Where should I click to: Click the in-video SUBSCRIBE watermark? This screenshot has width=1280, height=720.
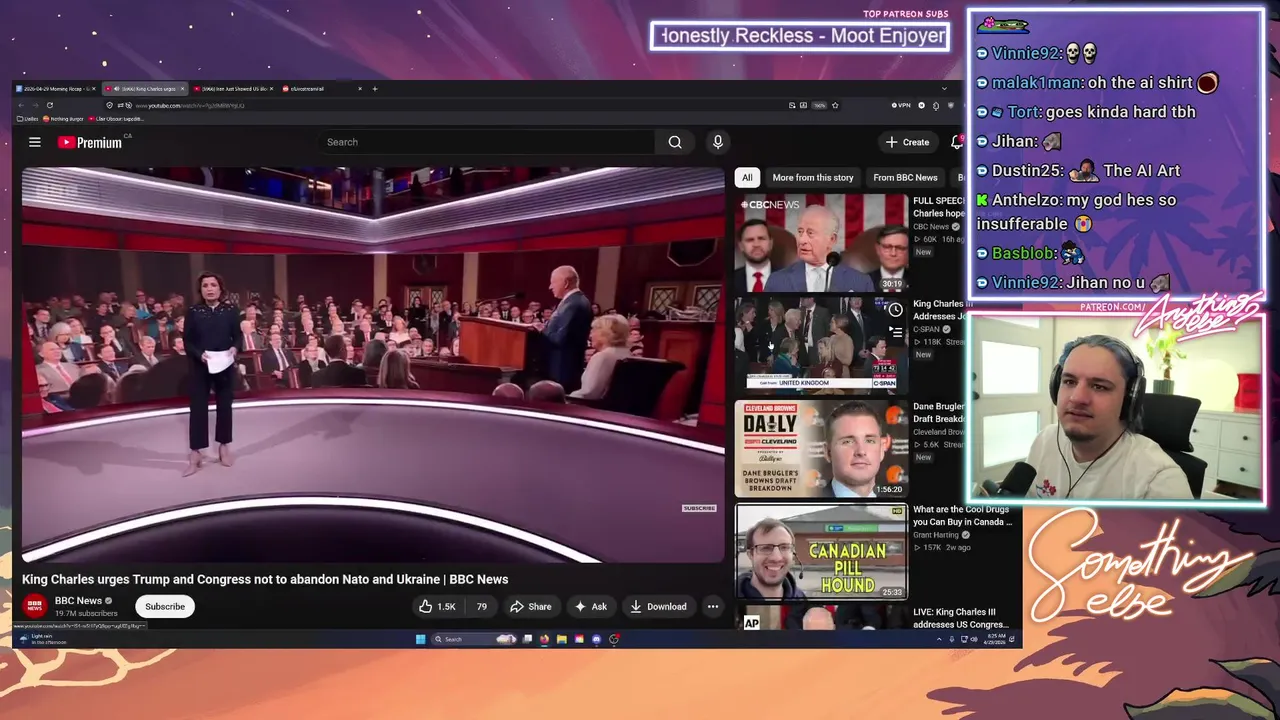click(x=699, y=508)
